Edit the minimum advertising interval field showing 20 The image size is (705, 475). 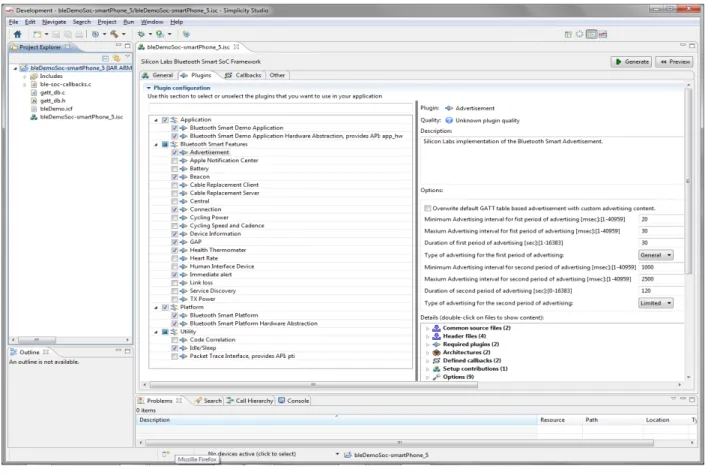pyautogui.click(x=661, y=220)
